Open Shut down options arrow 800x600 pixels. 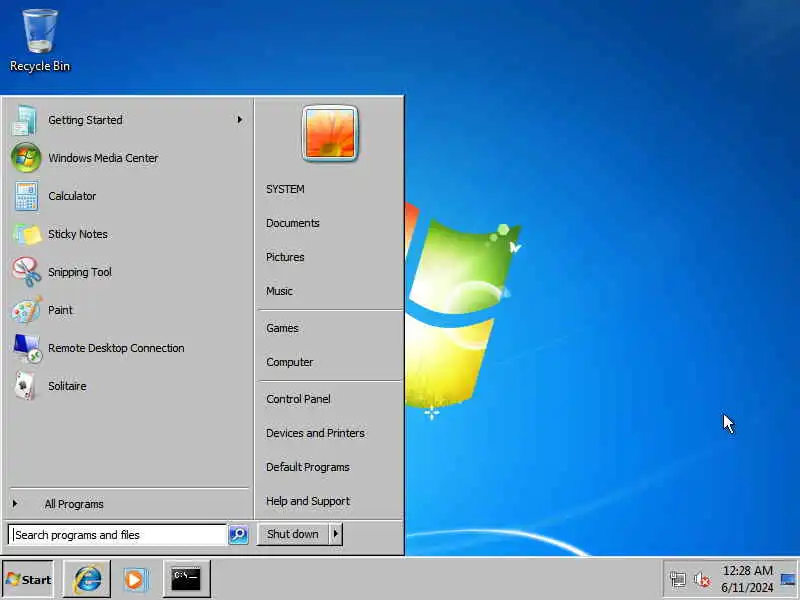[336, 534]
